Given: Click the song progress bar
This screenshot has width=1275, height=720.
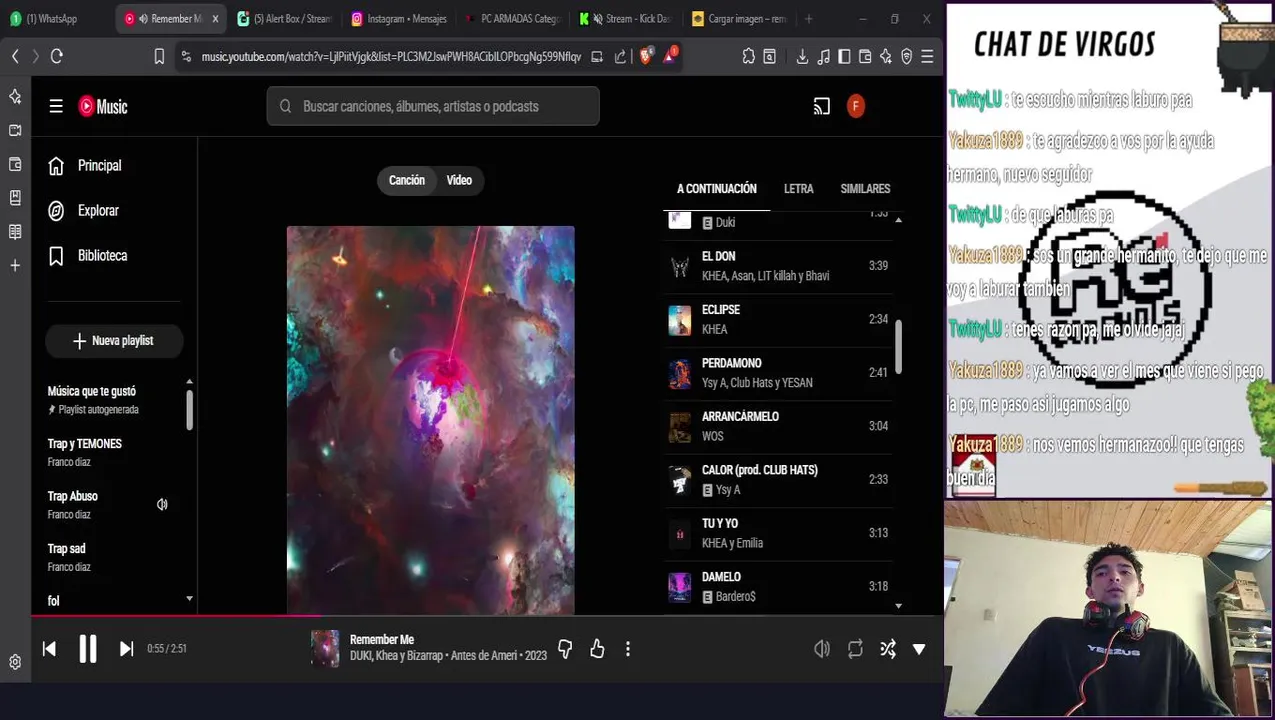Looking at the screenshot, I should pyautogui.click(x=487, y=616).
